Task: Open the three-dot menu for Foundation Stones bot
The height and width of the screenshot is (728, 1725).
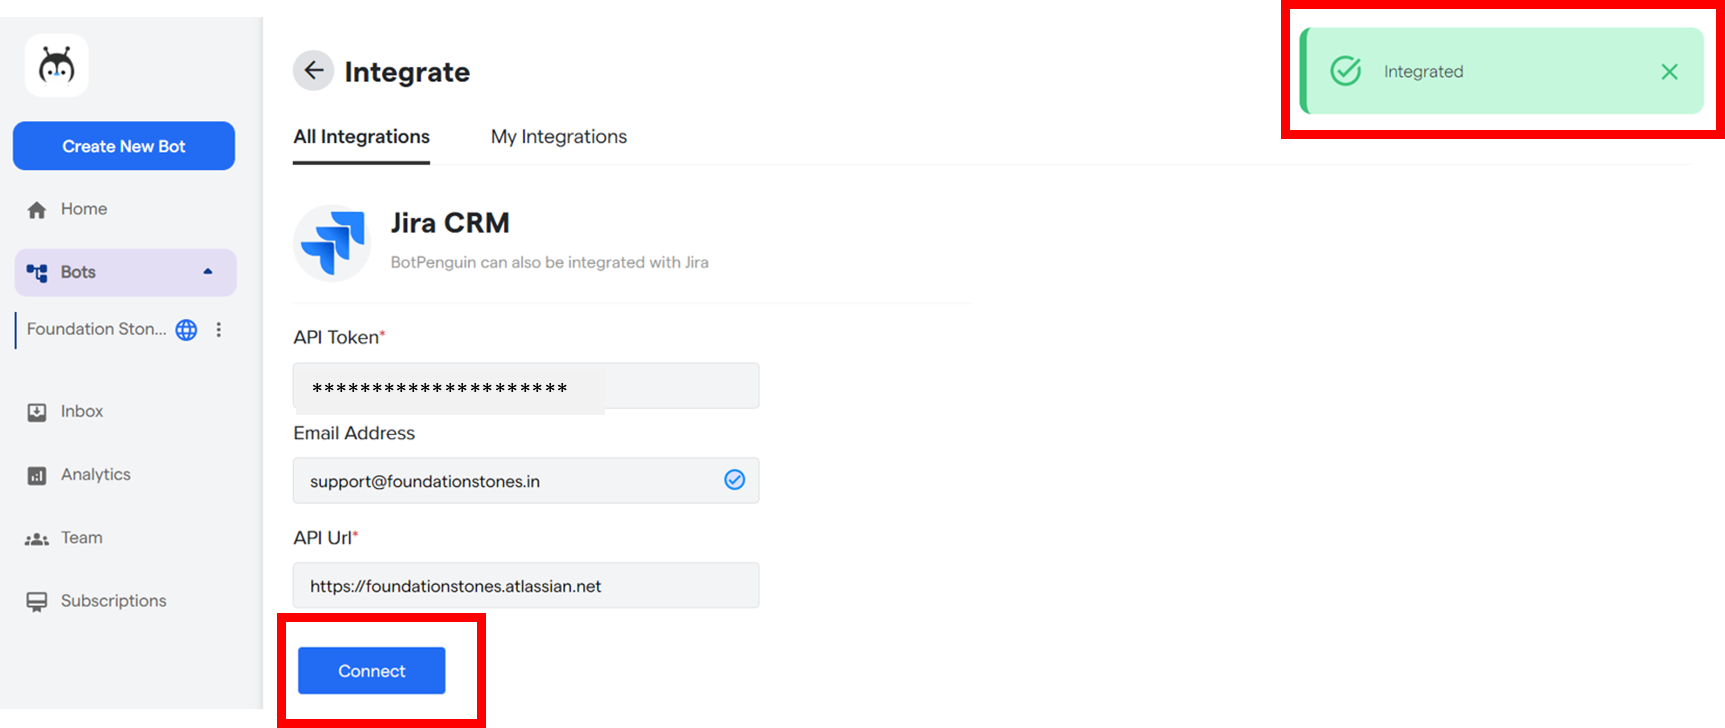Action: (x=219, y=330)
